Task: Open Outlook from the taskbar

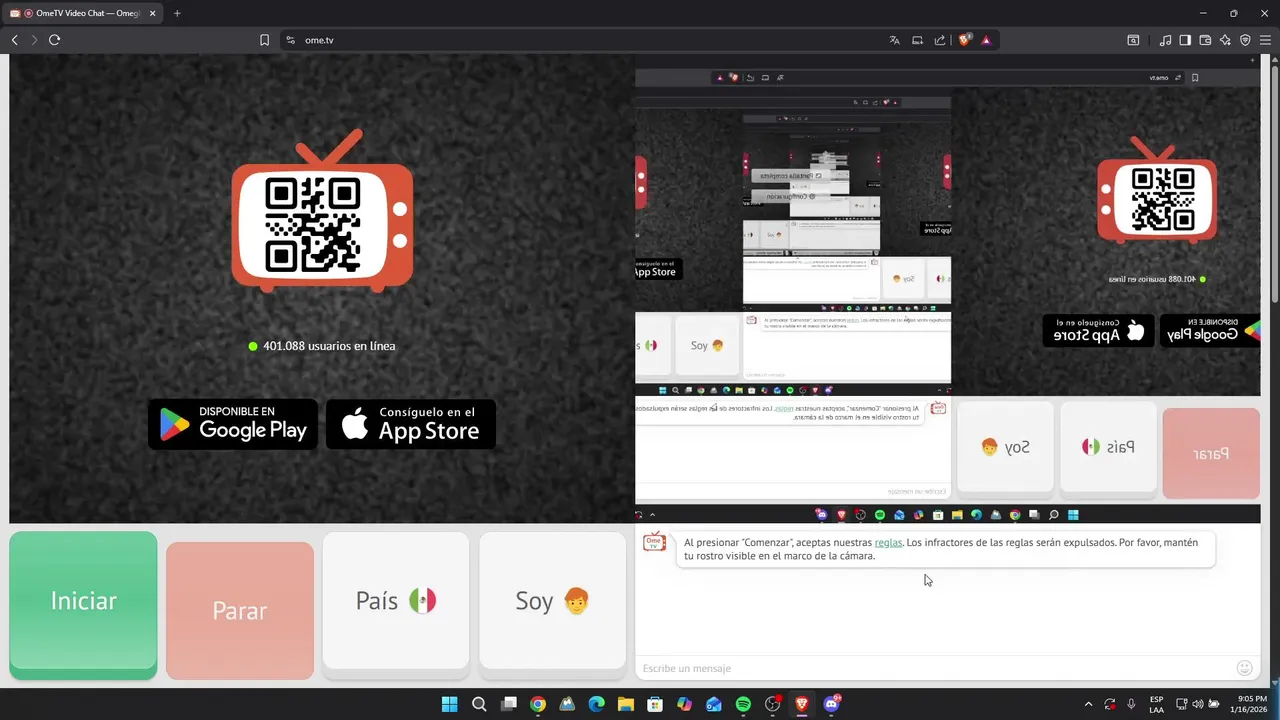Action: [x=714, y=704]
